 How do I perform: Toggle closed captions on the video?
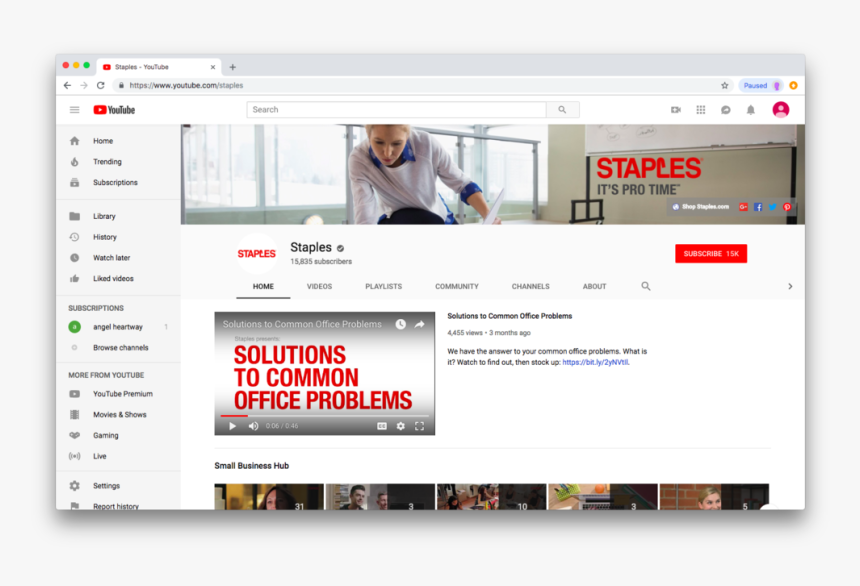coord(382,426)
